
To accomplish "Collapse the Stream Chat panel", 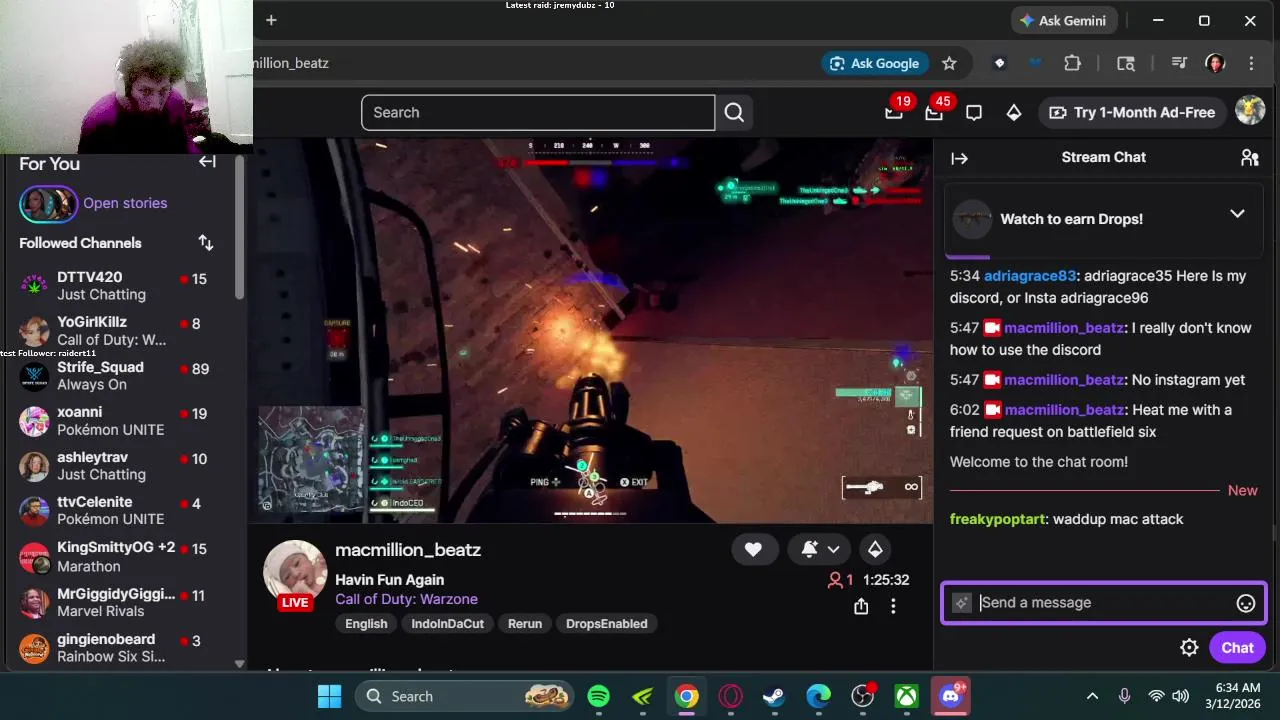I will pos(959,158).
